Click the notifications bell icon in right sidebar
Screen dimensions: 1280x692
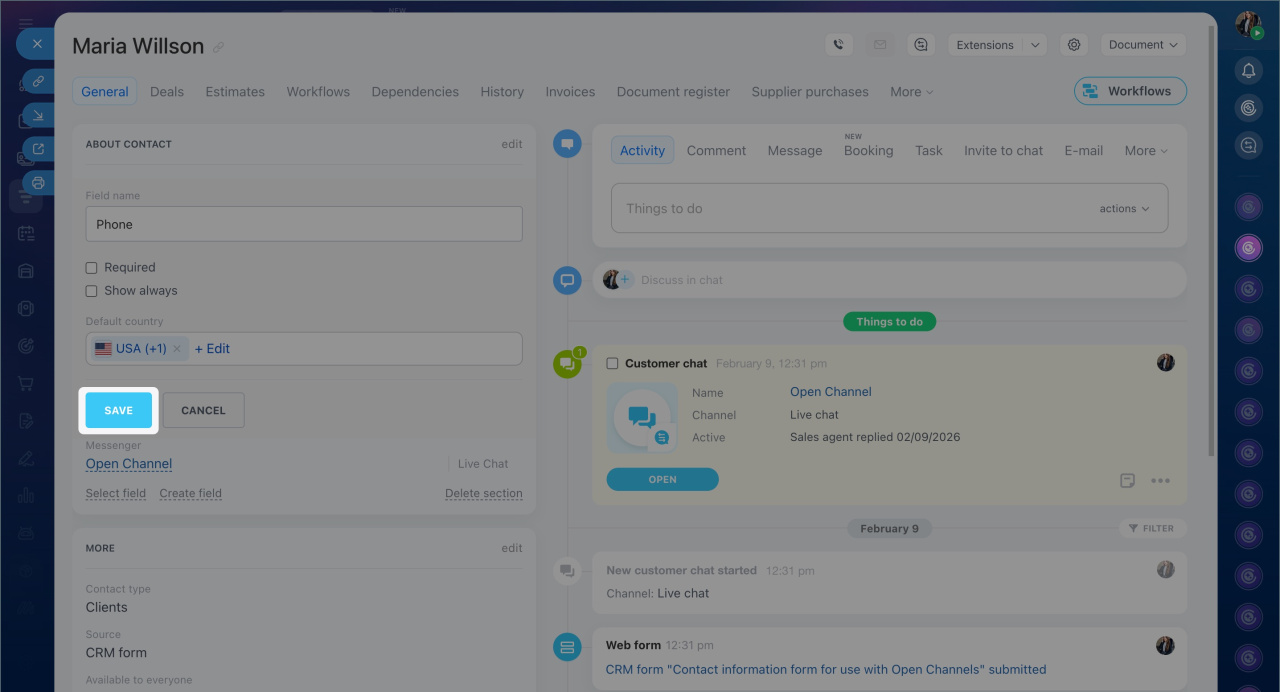(x=1248, y=70)
